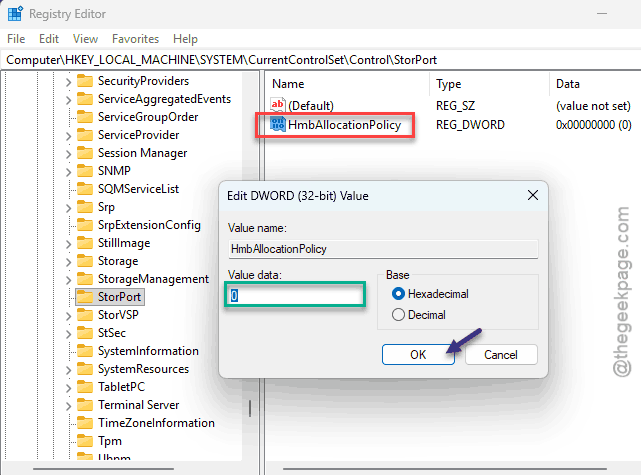Click the TimeZoneInformation folder icon
Image resolution: width=641 pixels, height=475 pixels.
tap(85, 423)
